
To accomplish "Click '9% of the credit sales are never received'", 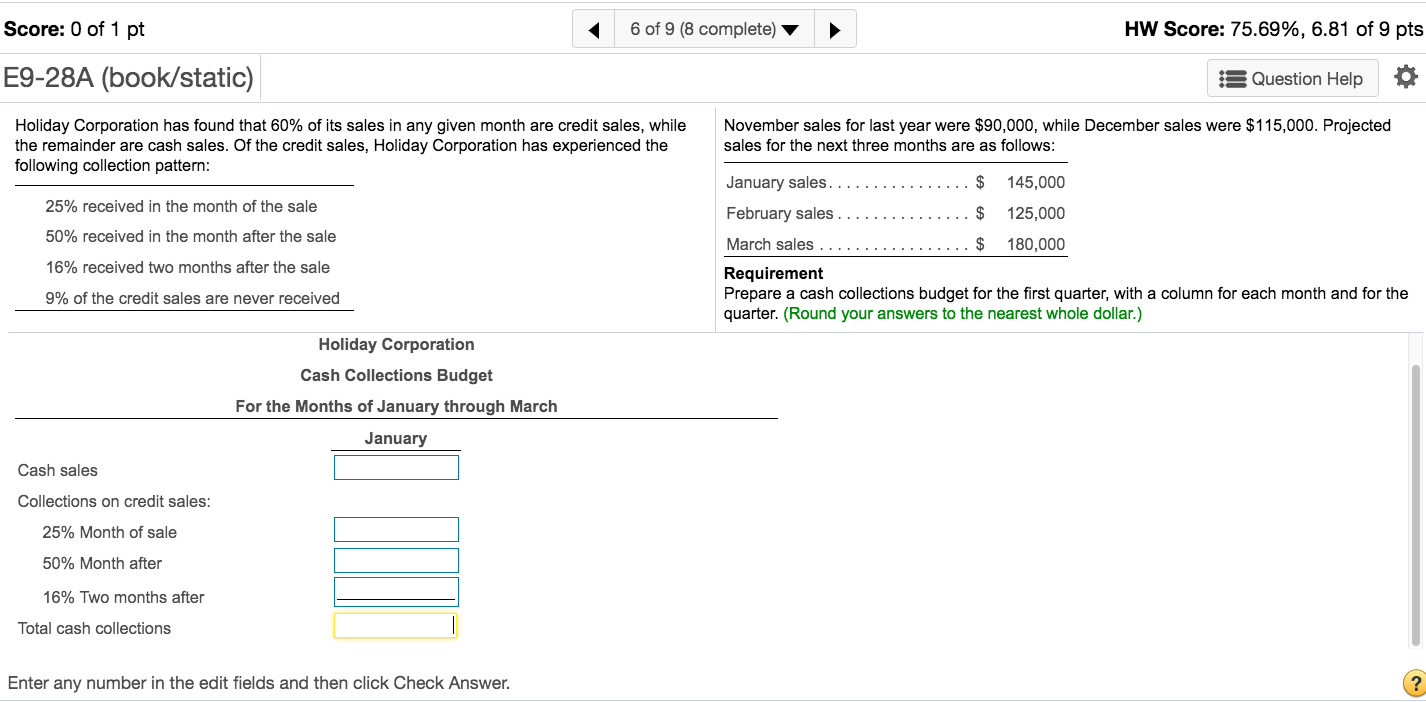I will pos(193,298).
